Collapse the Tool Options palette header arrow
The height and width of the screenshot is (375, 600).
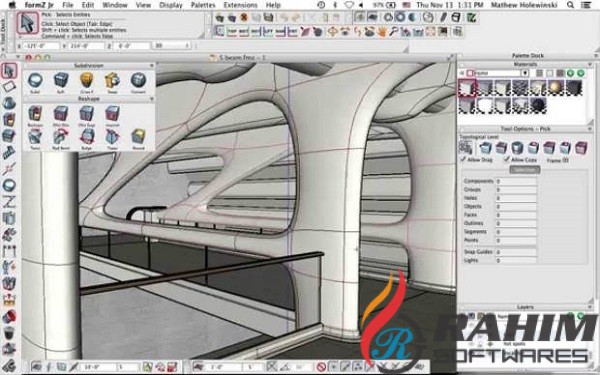pos(590,129)
